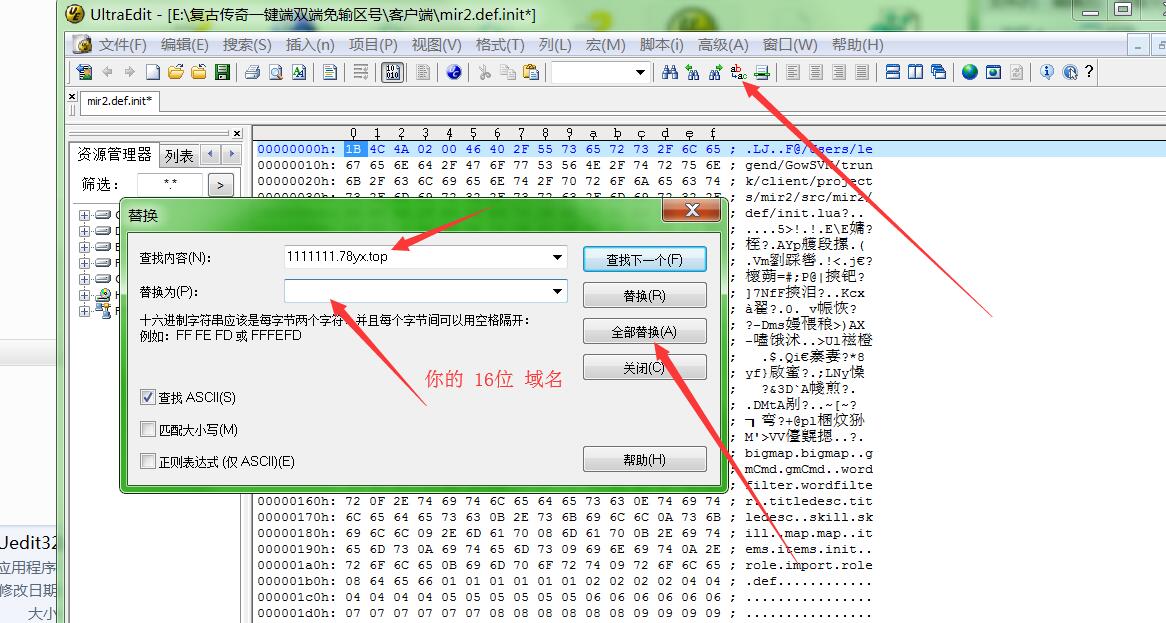Open the 宏(M) menu
The width and height of the screenshot is (1166, 623).
click(x=605, y=45)
